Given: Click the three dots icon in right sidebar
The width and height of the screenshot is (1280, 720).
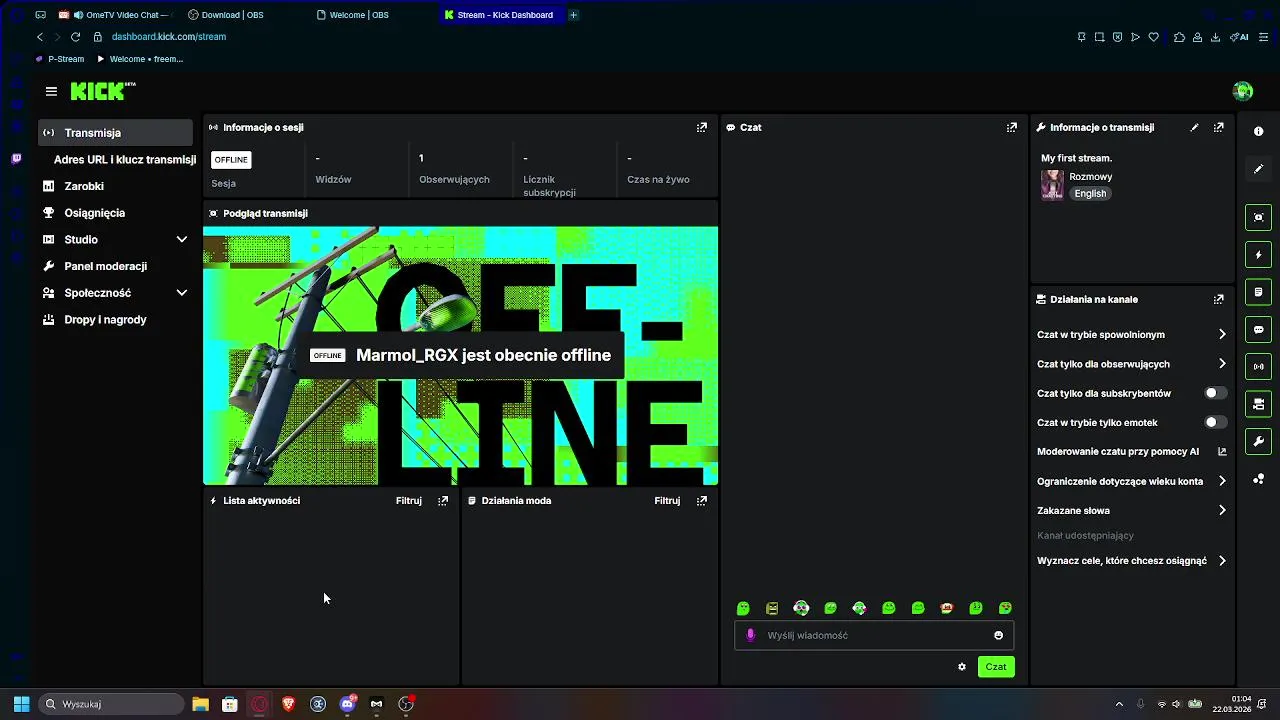Looking at the screenshot, I should click(1259, 479).
